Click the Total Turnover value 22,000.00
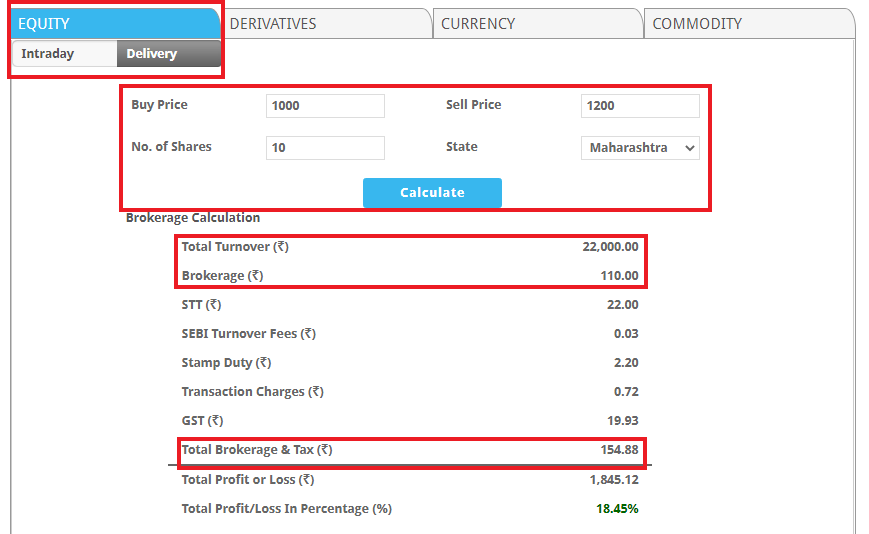The image size is (869, 534). (x=609, y=247)
